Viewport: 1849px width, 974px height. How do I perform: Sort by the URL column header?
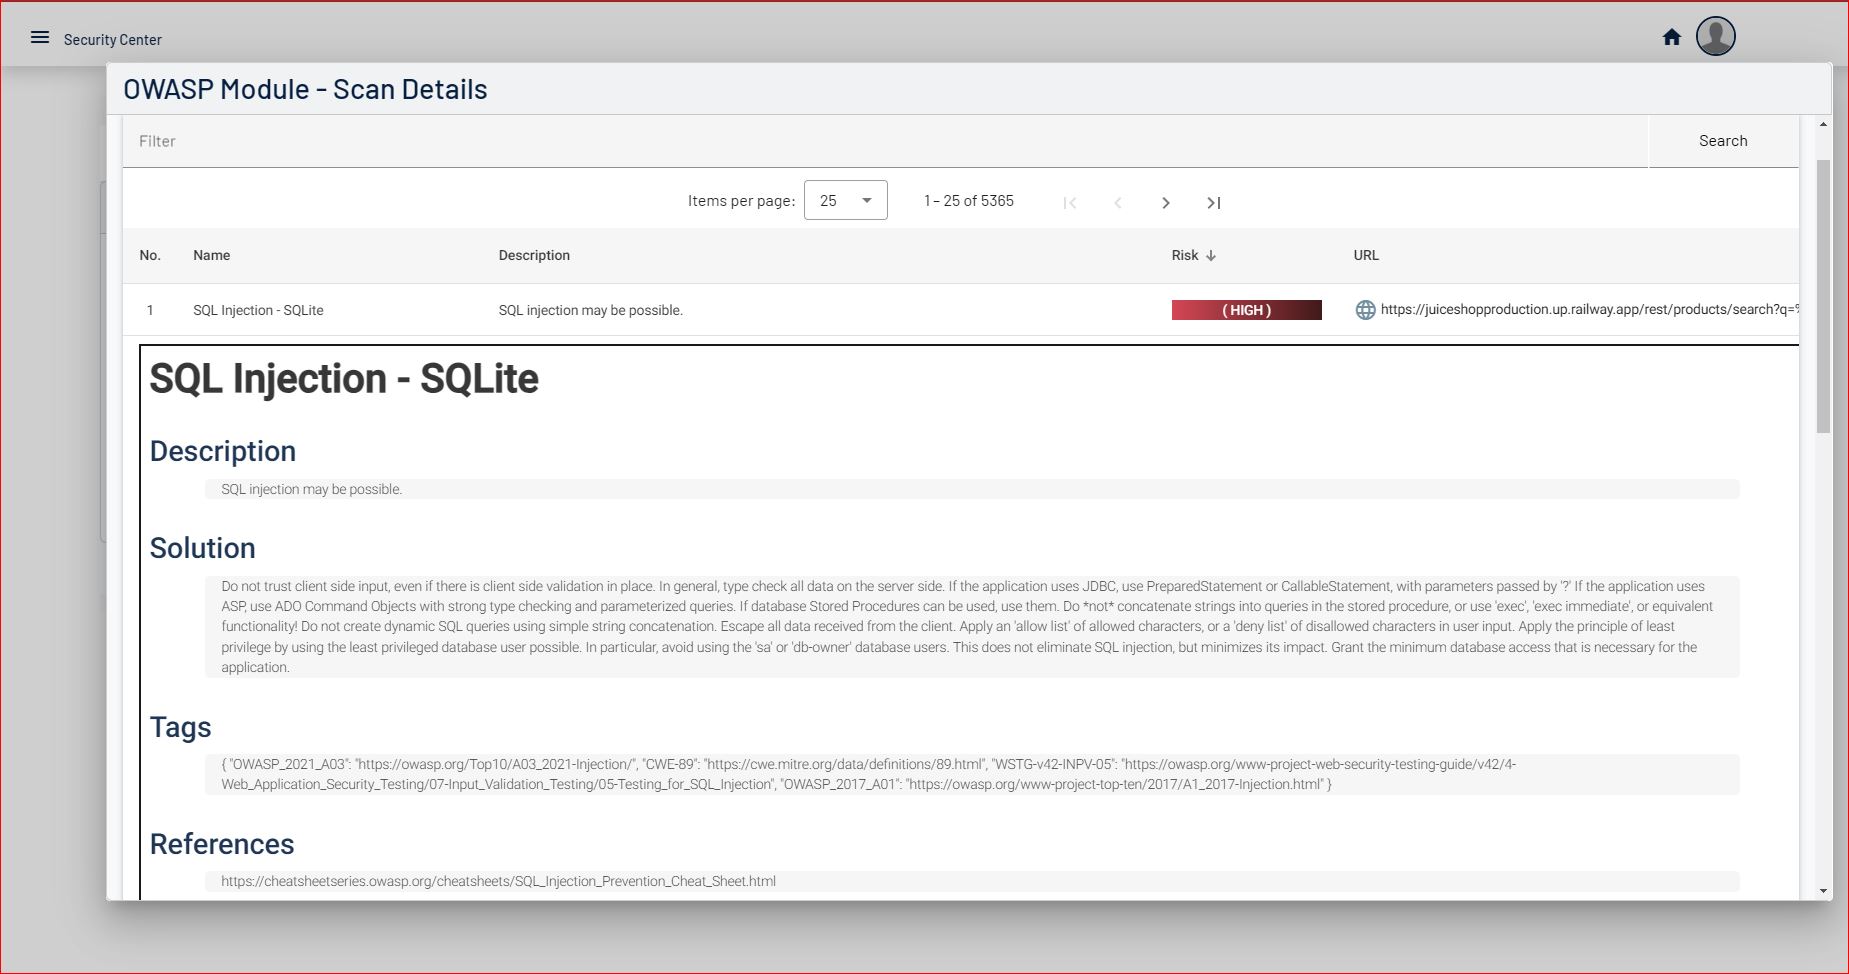pyautogui.click(x=1366, y=256)
